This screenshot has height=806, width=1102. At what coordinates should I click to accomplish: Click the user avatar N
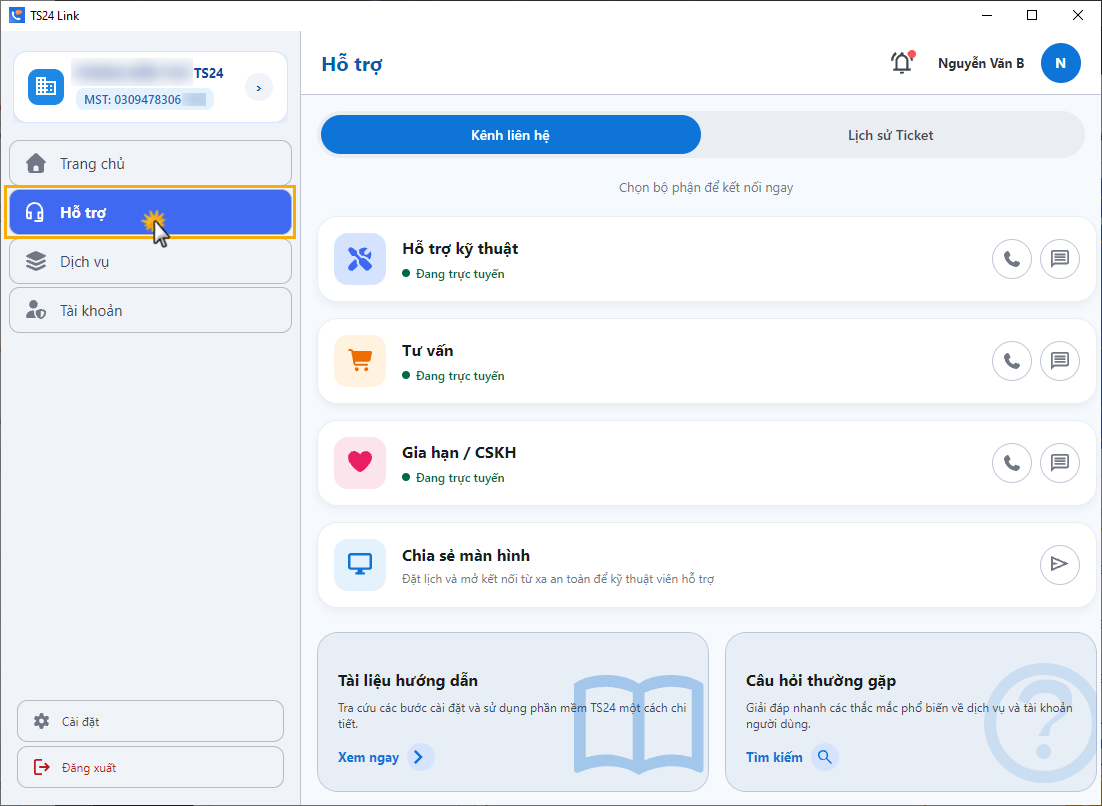coord(1060,63)
